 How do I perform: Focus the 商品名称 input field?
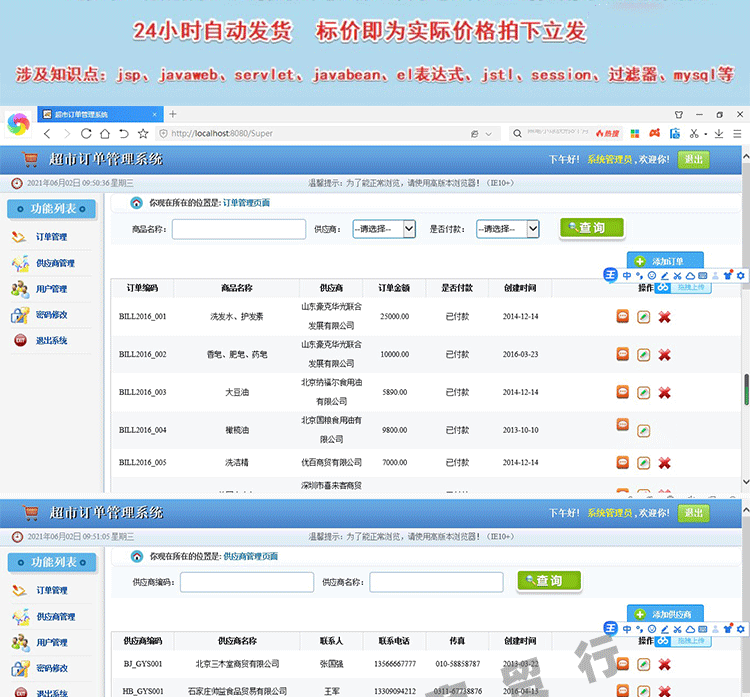(x=239, y=229)
